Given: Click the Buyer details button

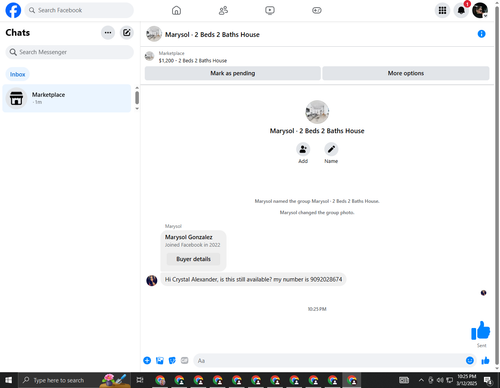Looking at the screenshot, I should tap(193, 259).
